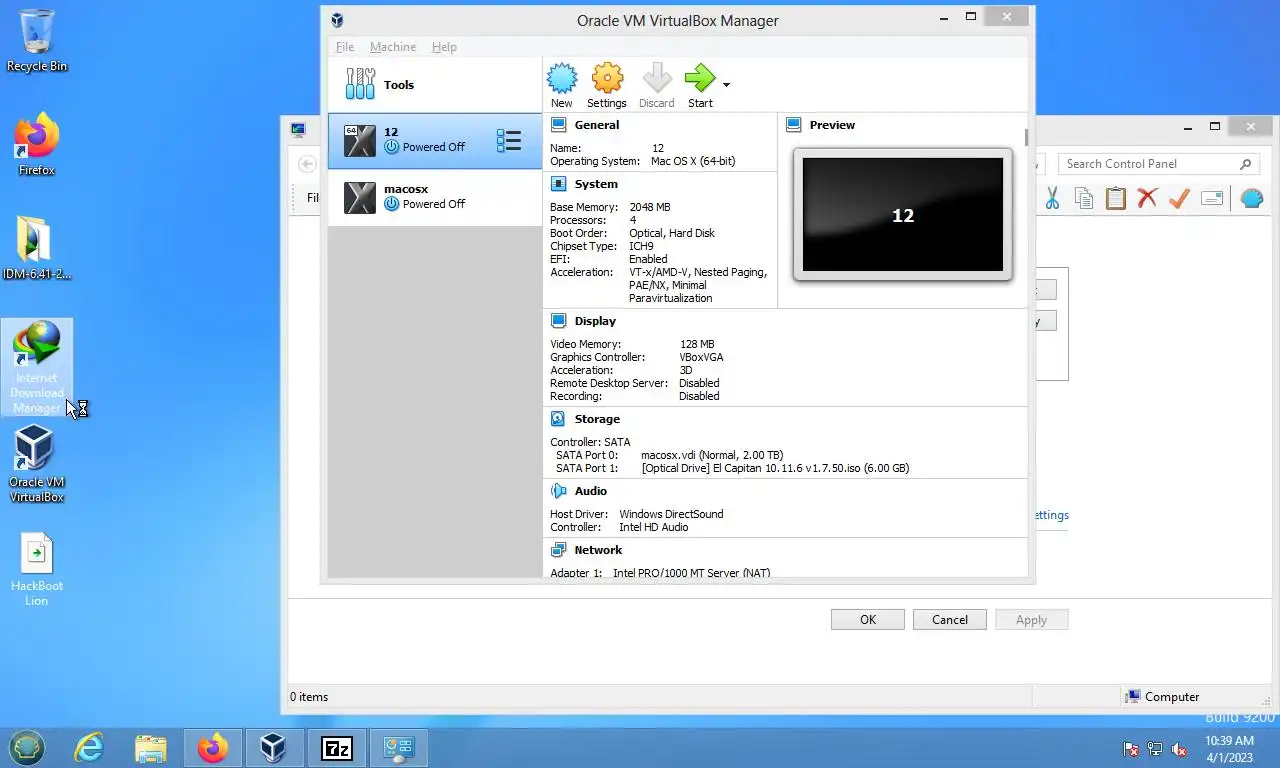Viewport: 1280px width, 768px height.
Task: Click the muted volume tray icon
Action: 1179,748
